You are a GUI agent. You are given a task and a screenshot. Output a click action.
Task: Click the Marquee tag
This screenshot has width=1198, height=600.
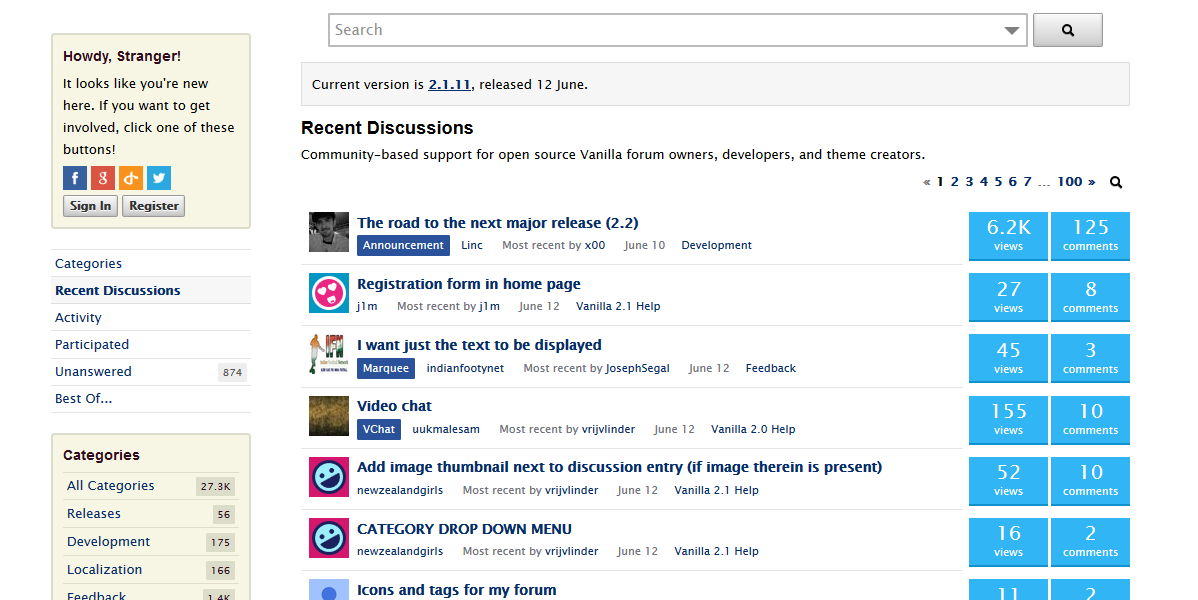click(x=386, y=368)
